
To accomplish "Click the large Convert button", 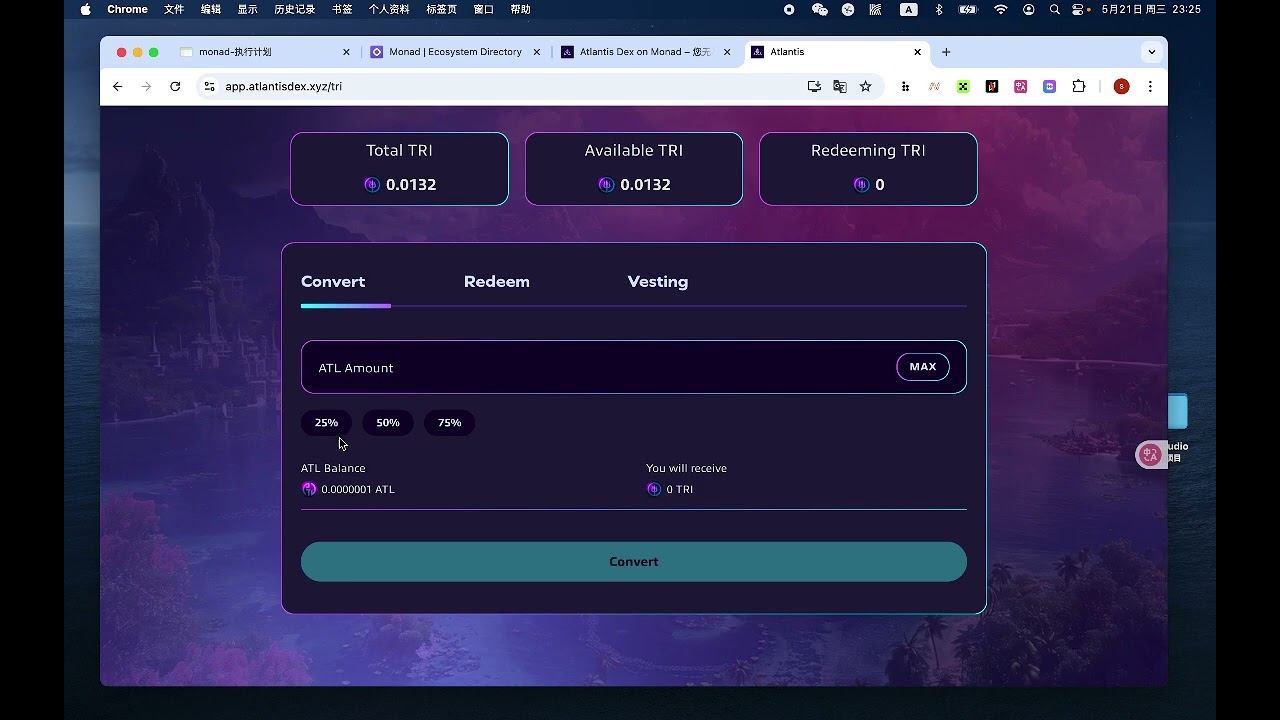I will pyautogui.click(x=634, y=562).
